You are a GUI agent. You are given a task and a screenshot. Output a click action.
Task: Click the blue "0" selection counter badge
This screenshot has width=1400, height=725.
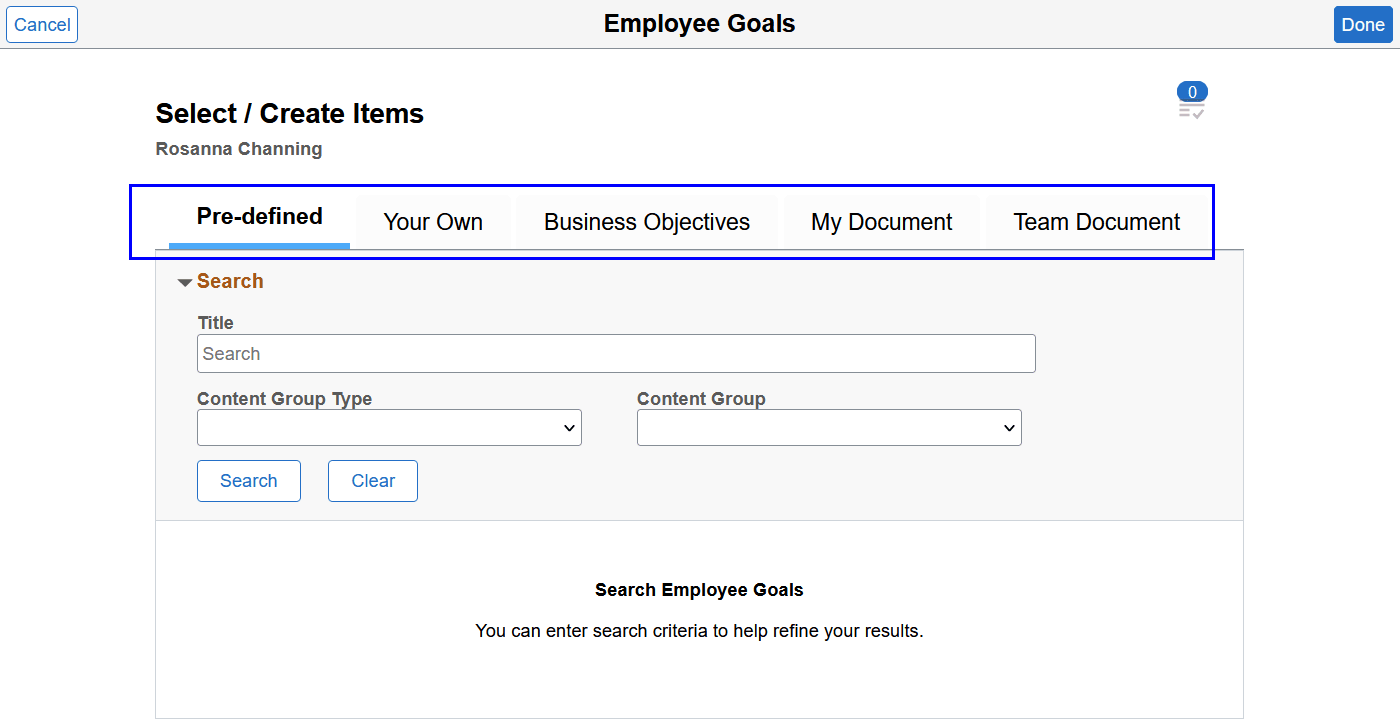point(1192,91)
